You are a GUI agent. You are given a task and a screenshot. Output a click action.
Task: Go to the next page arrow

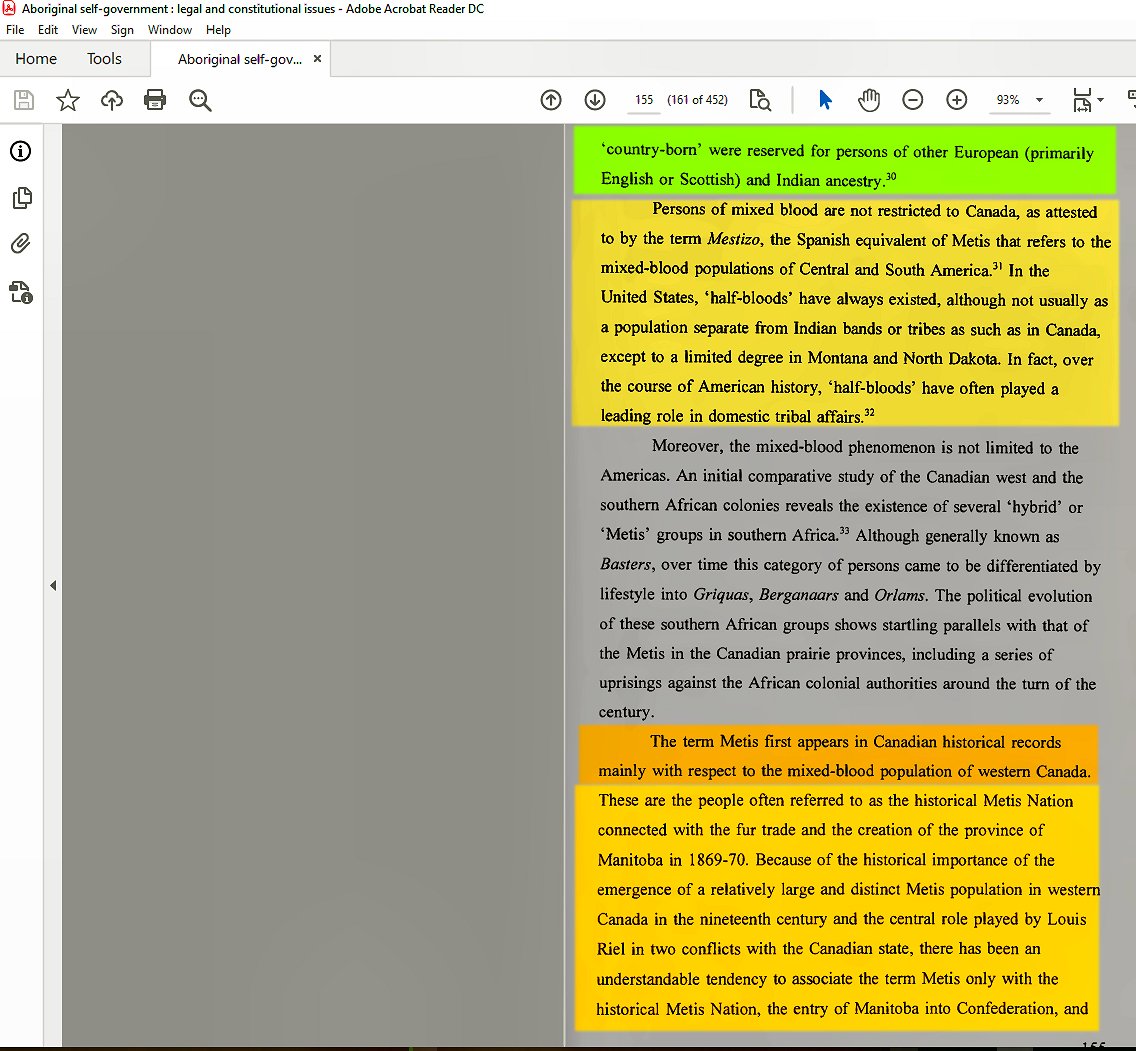click(595, 100)
